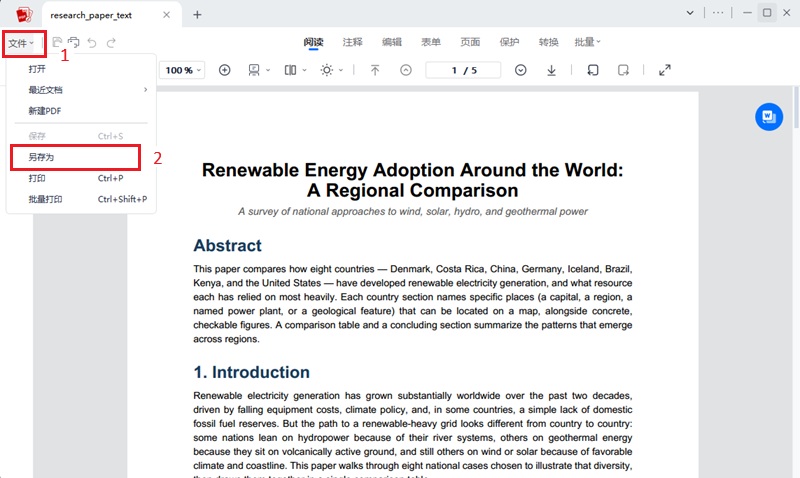
Task: Open the 100 % zoom level dropdown
Action: point(183,70)
